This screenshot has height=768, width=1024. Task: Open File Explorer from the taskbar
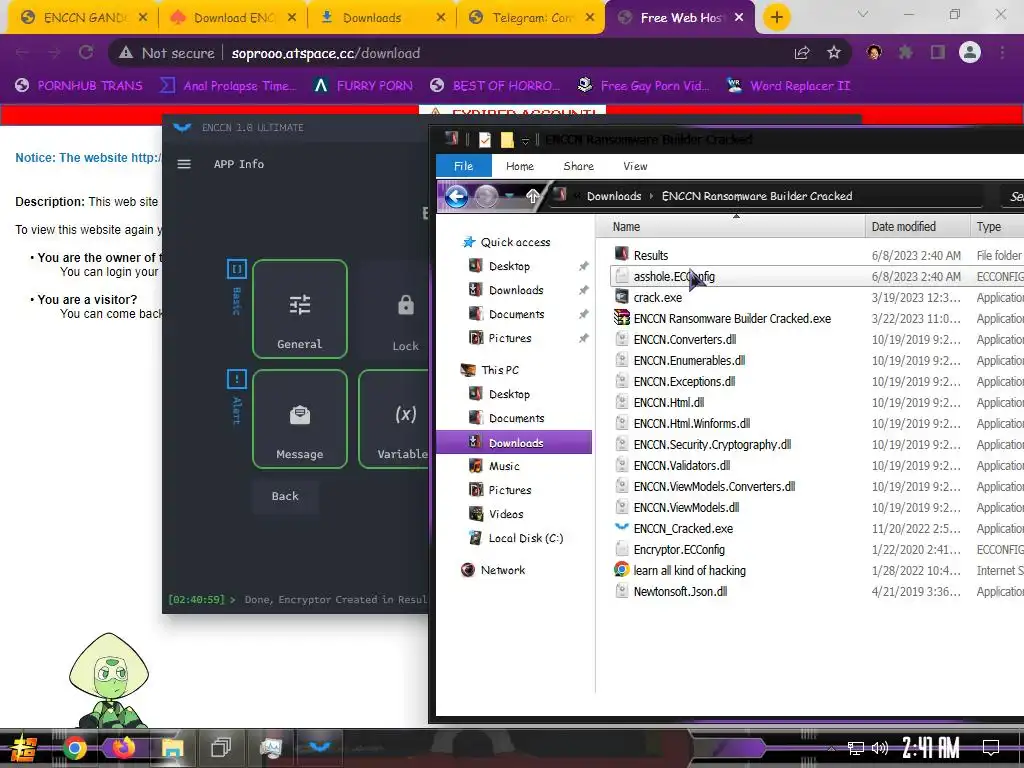point(172,748)
